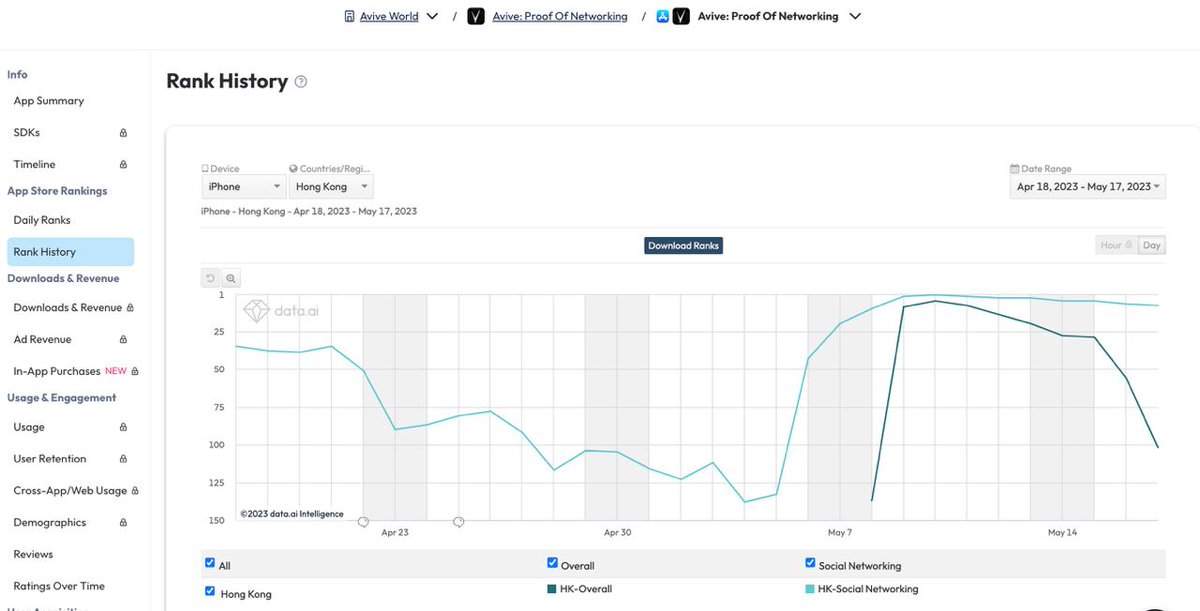Screen dimensions: 1200x611
Task: Click the first event marker on chart axis
Action: (x=363, y=522)
